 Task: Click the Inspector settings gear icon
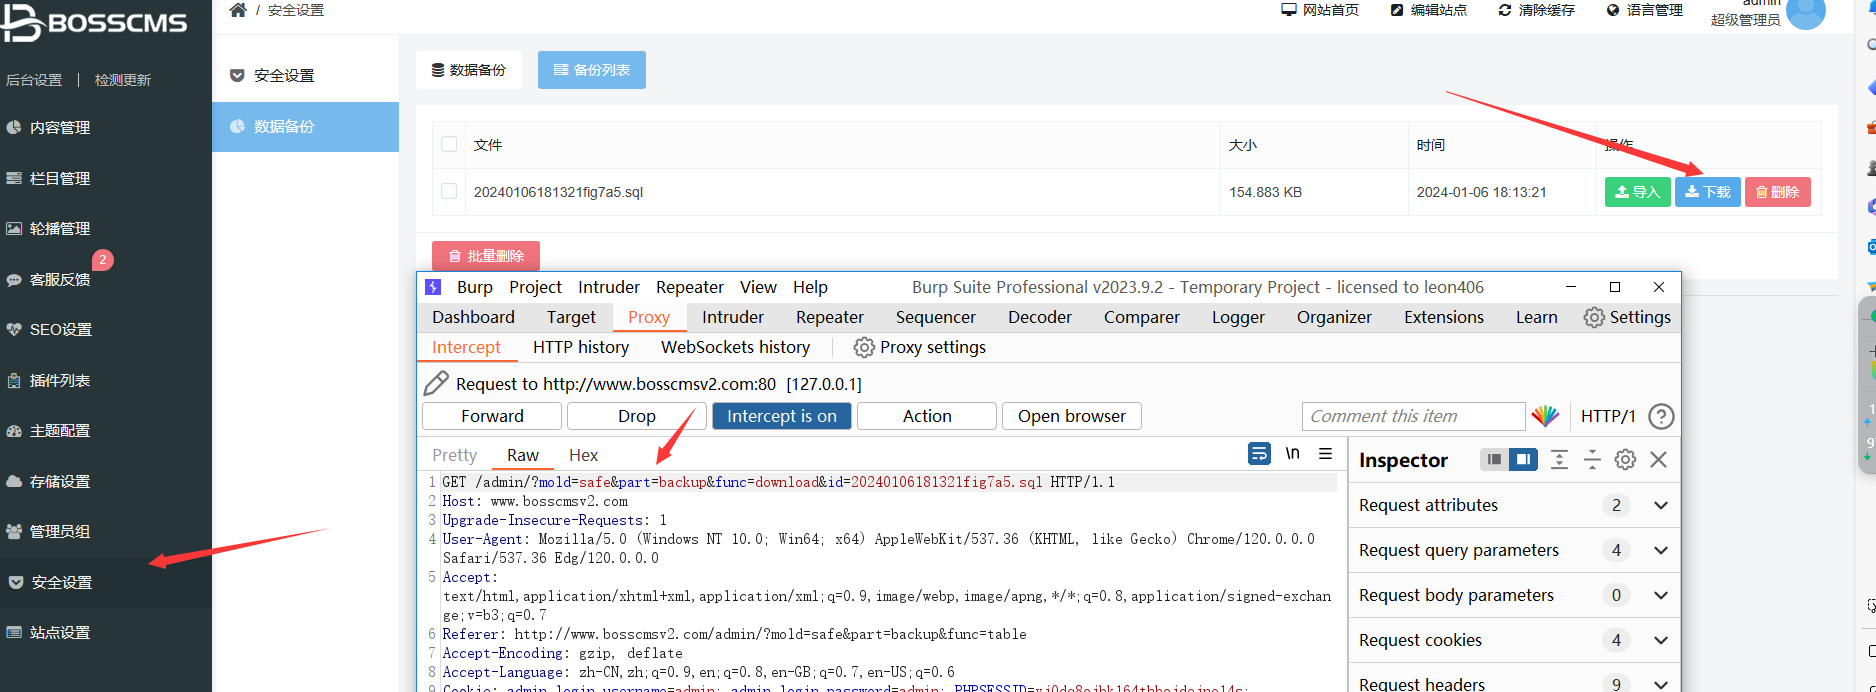point(1625,460)
